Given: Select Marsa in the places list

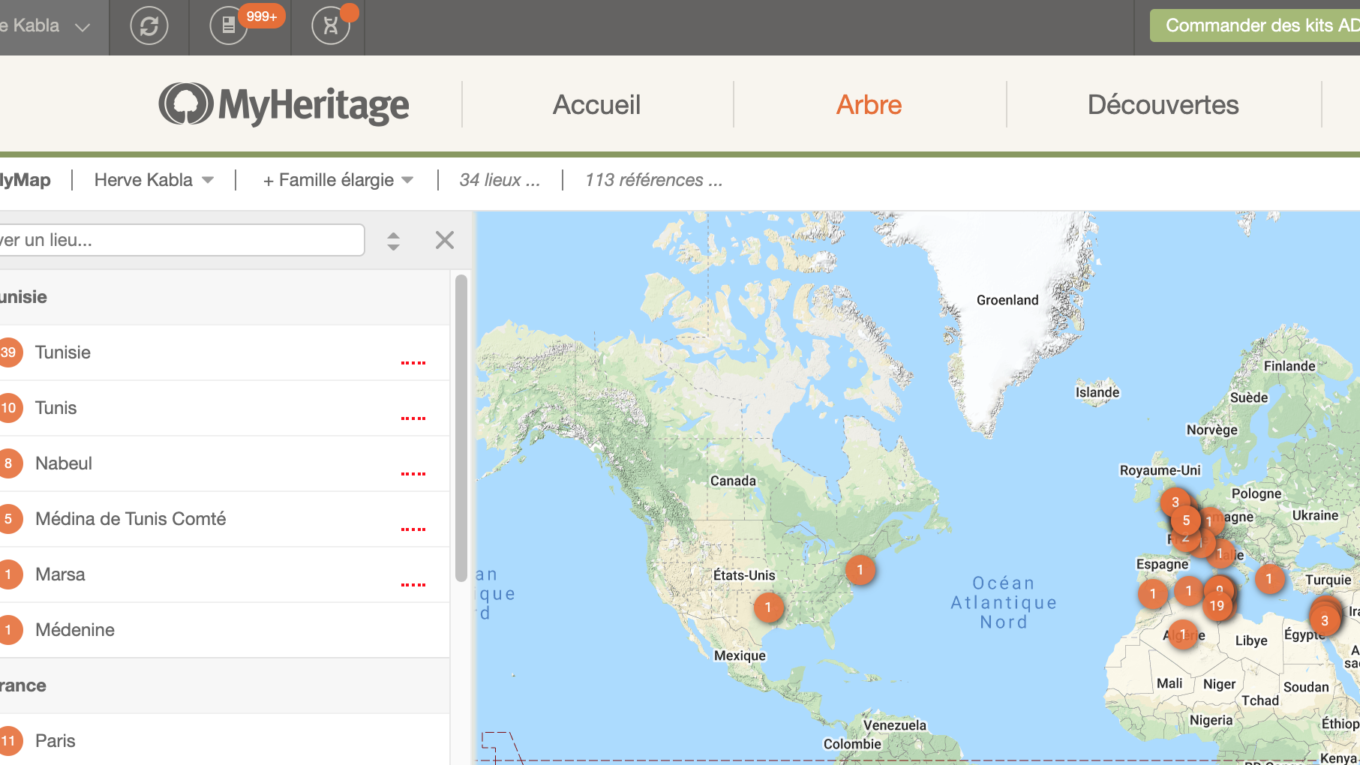Looking at the screenshot, I should [60, 574].
